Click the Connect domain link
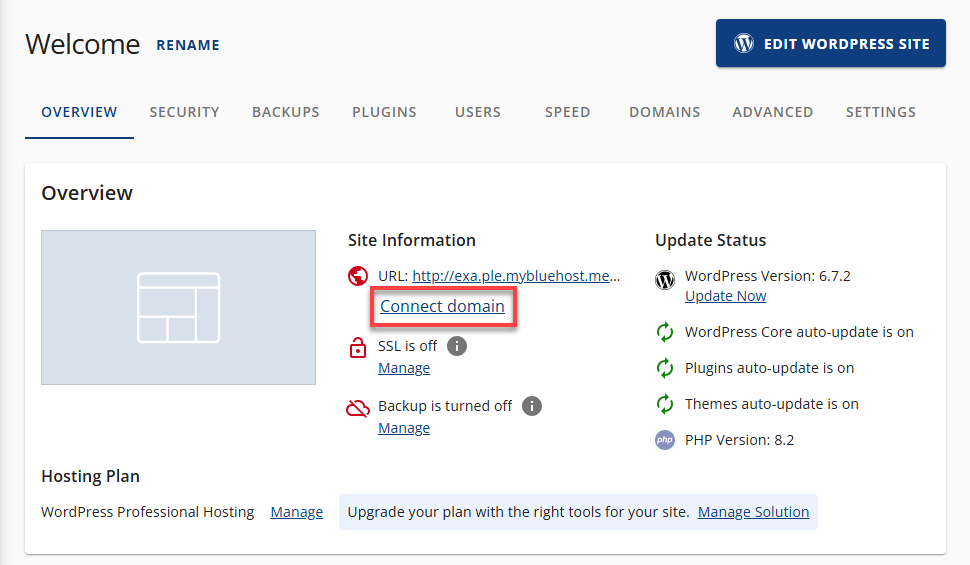 tap(442, 306)
